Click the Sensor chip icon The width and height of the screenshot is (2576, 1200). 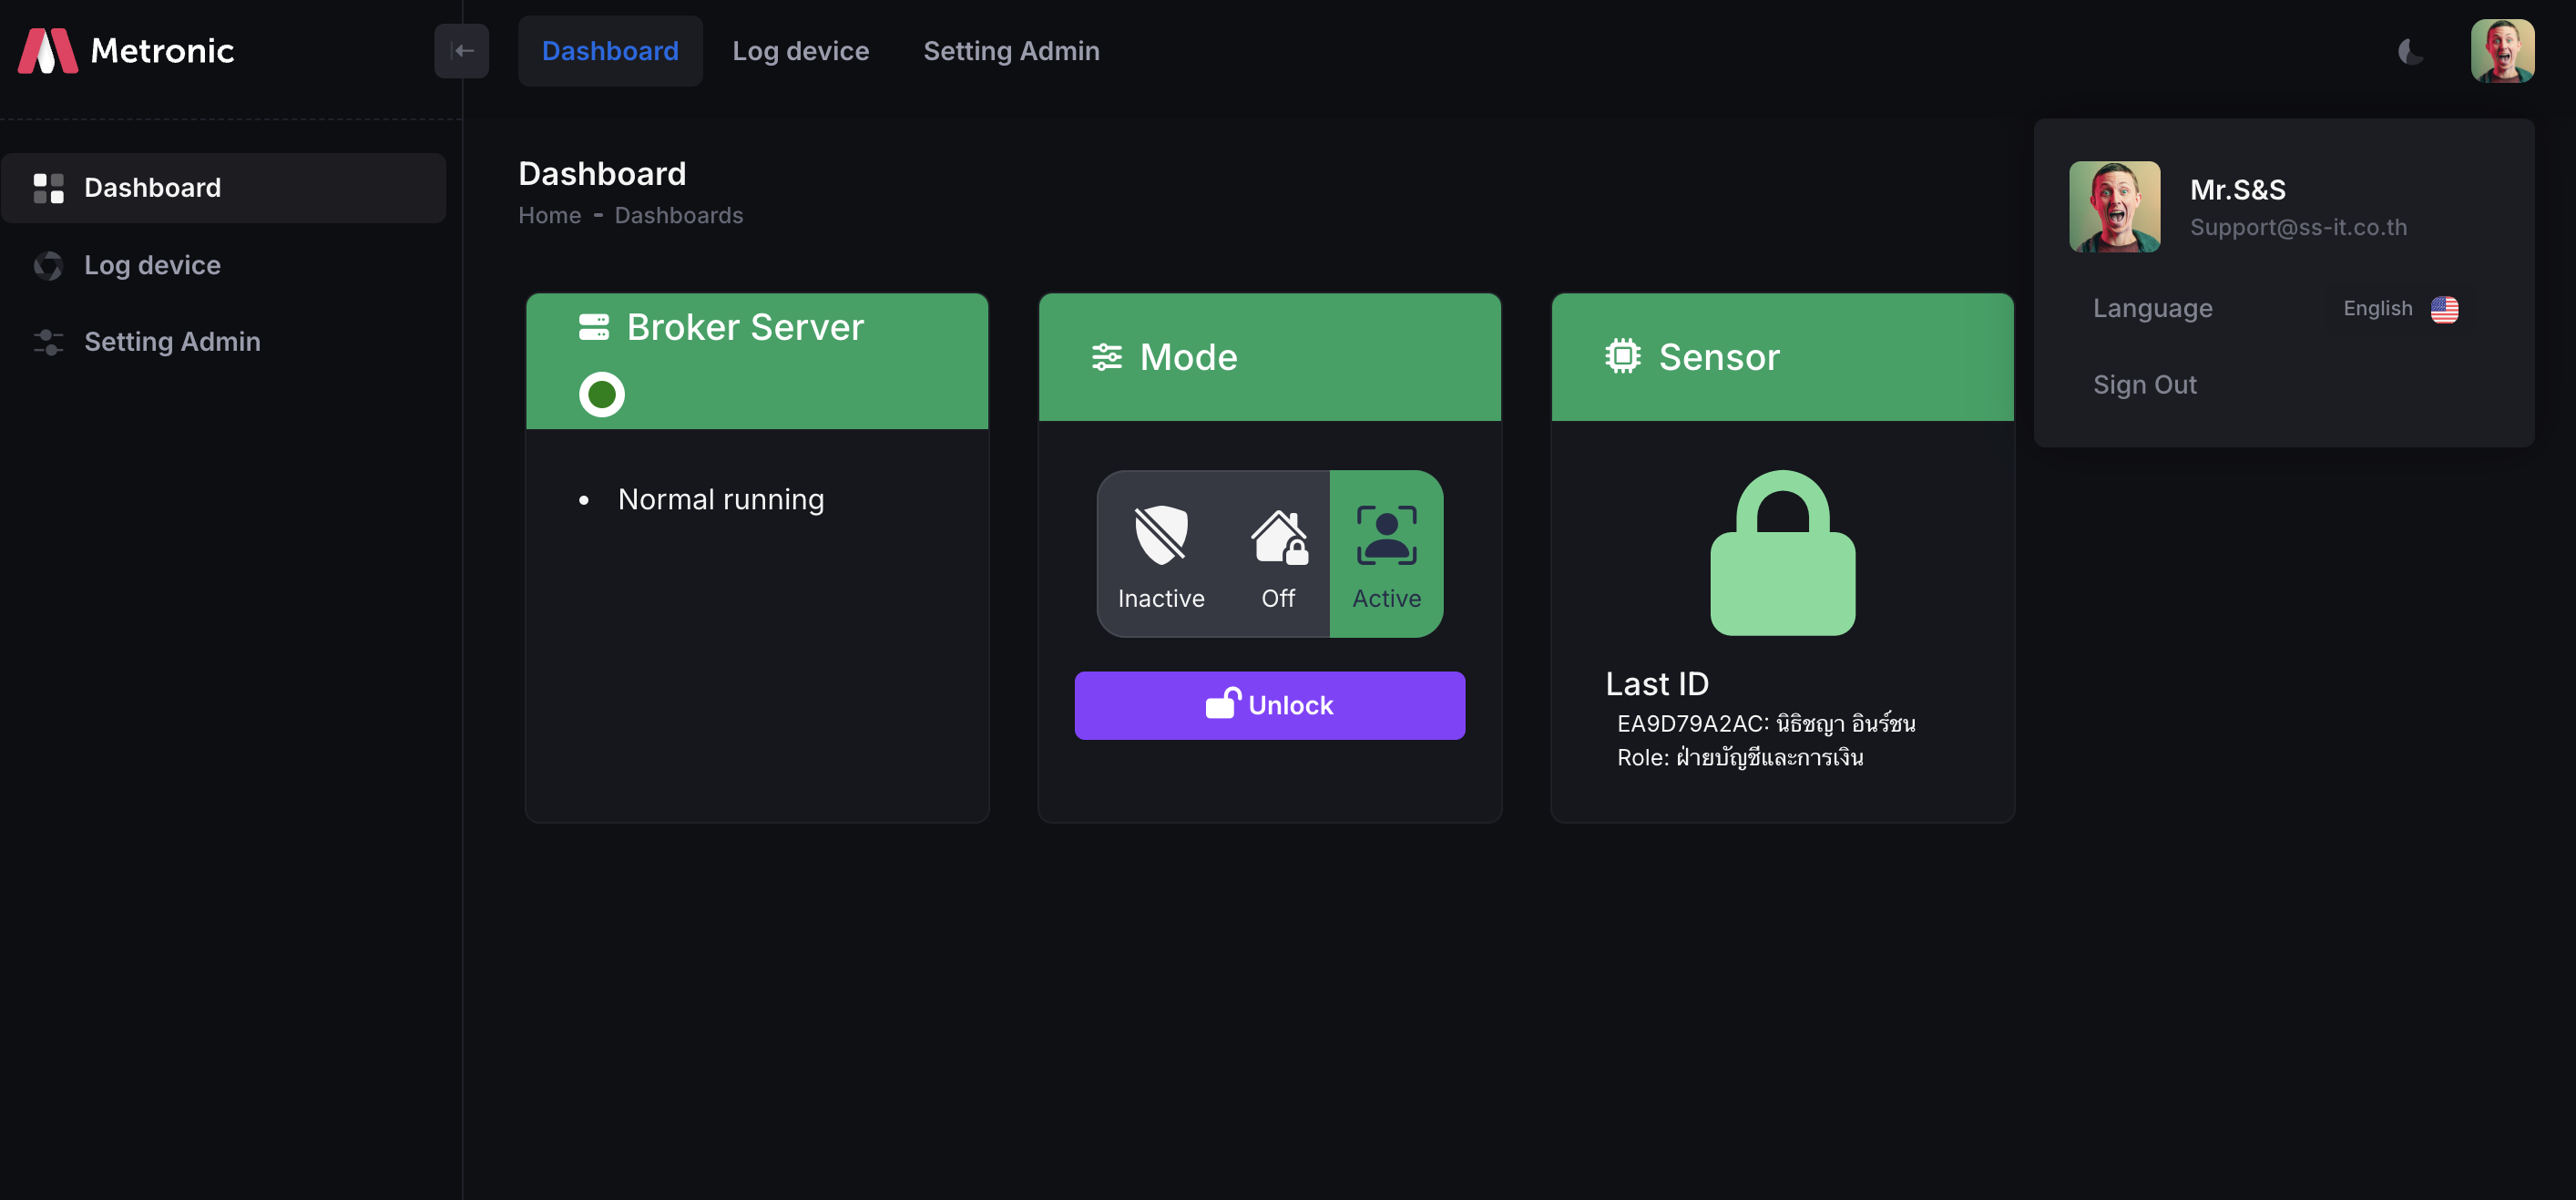point(1622,356)
